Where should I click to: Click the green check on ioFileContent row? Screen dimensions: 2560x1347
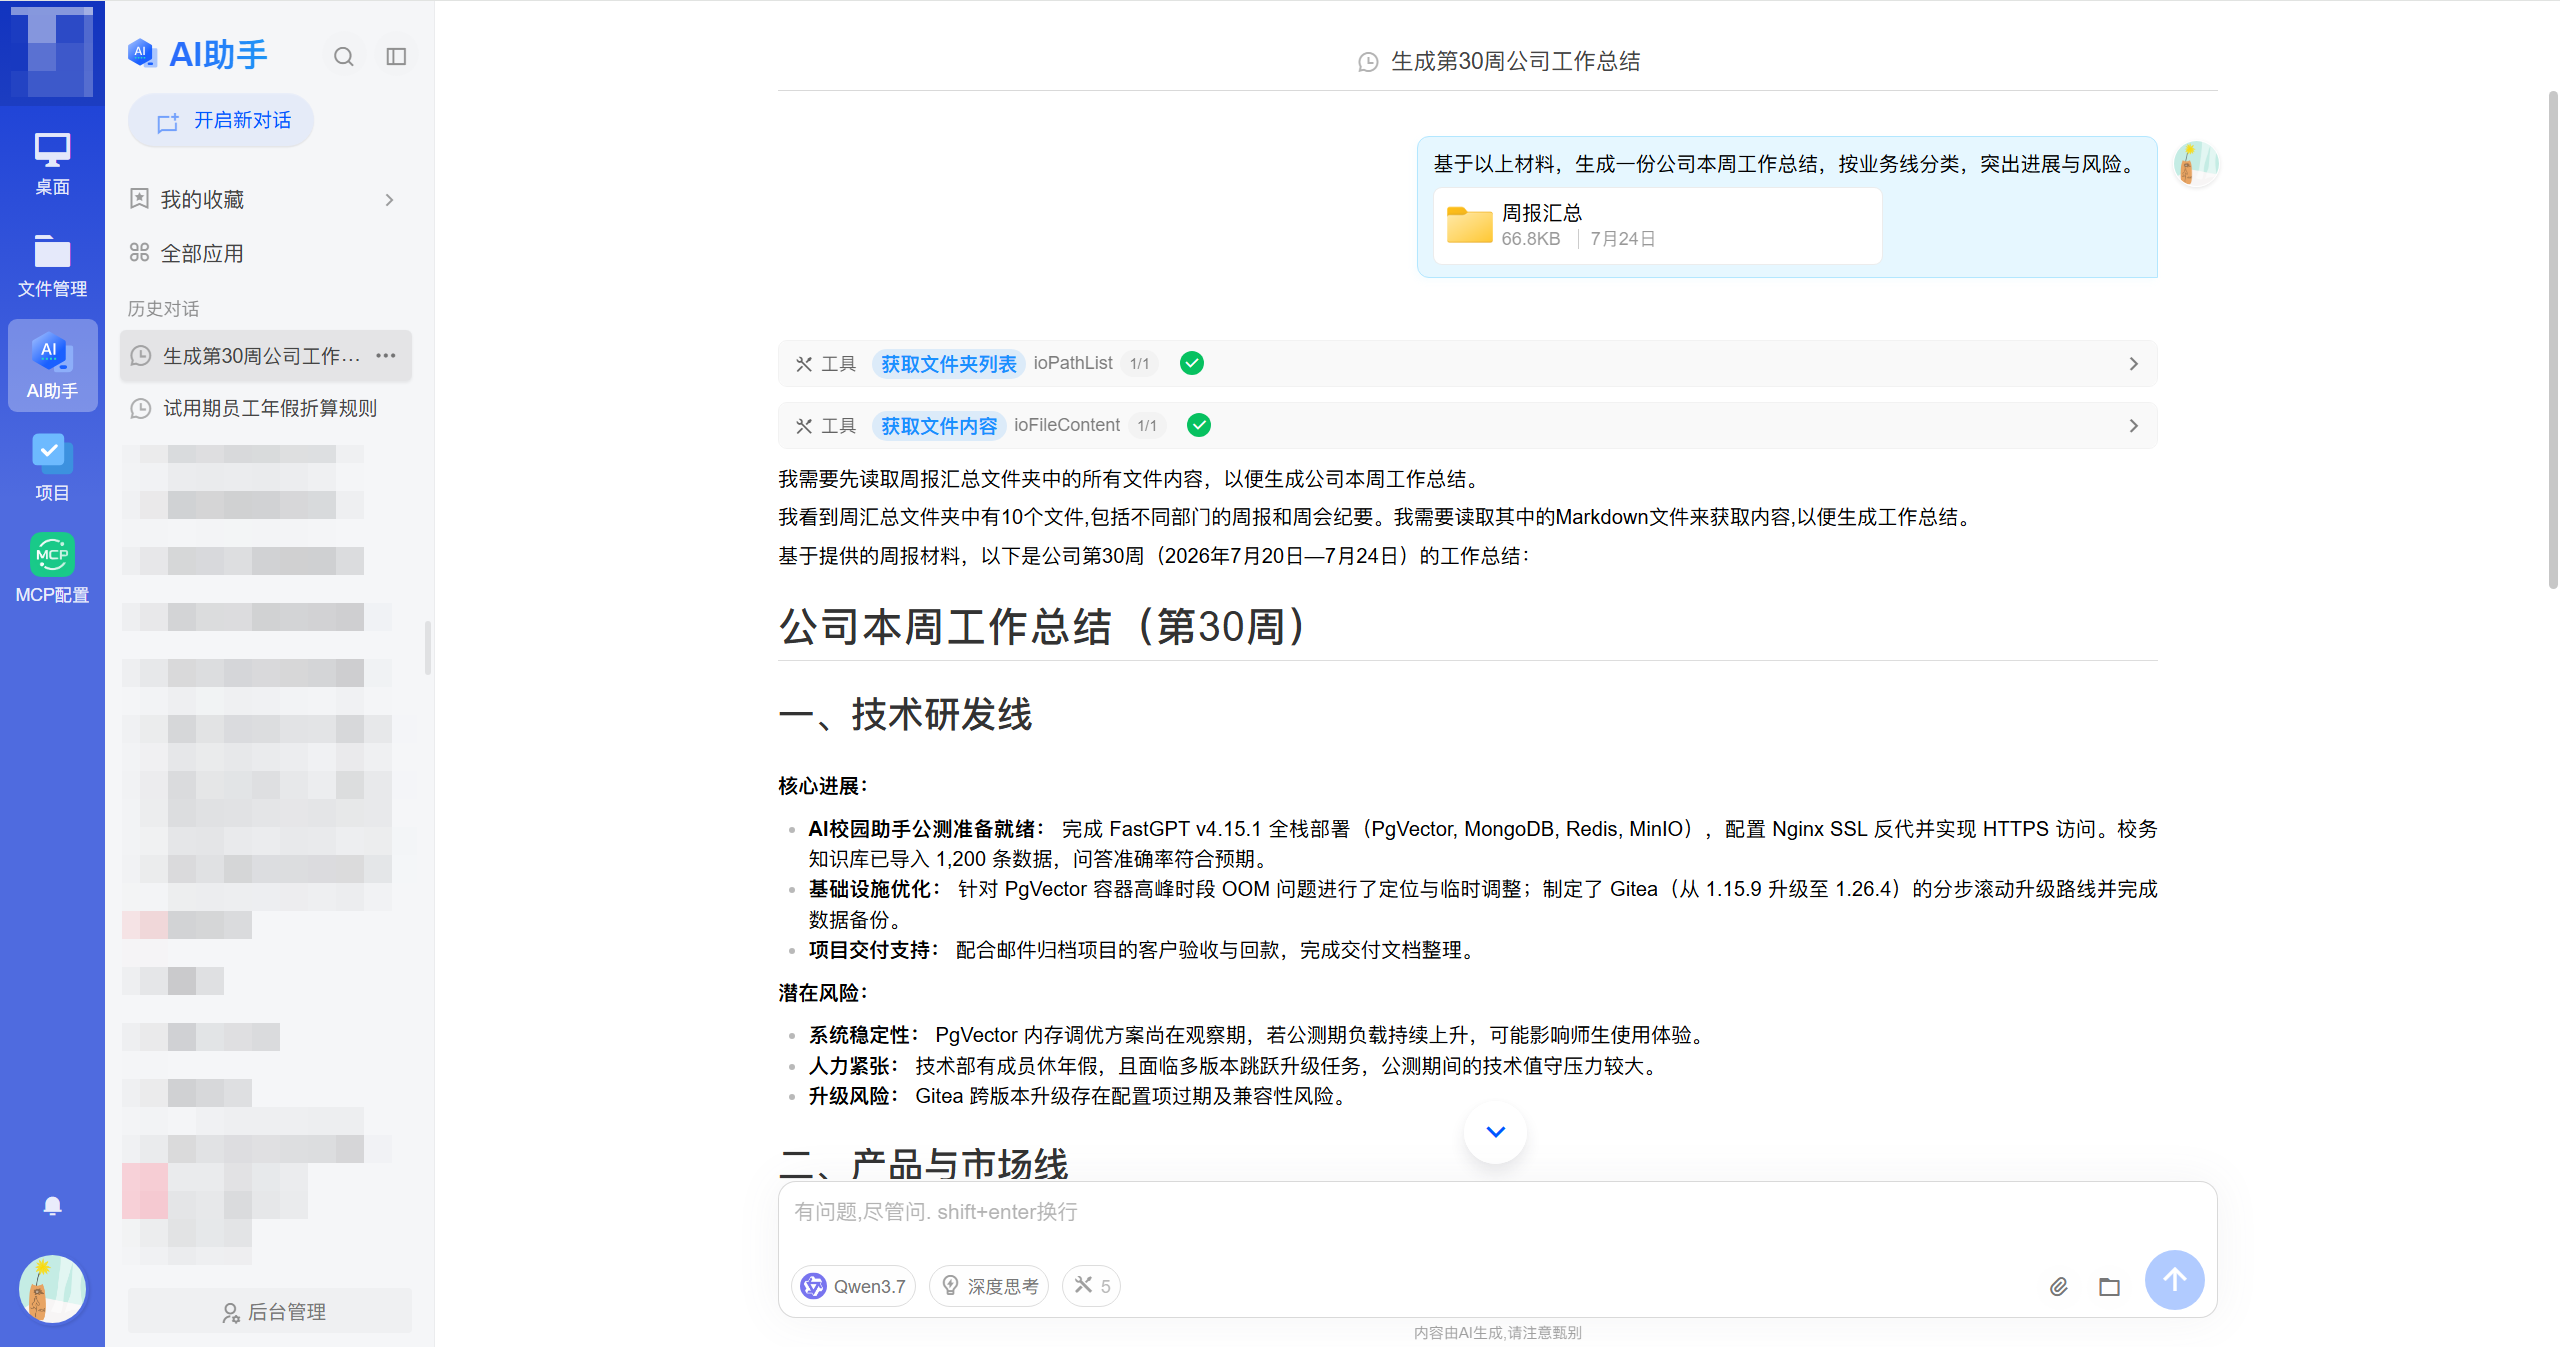[1198, 425]
